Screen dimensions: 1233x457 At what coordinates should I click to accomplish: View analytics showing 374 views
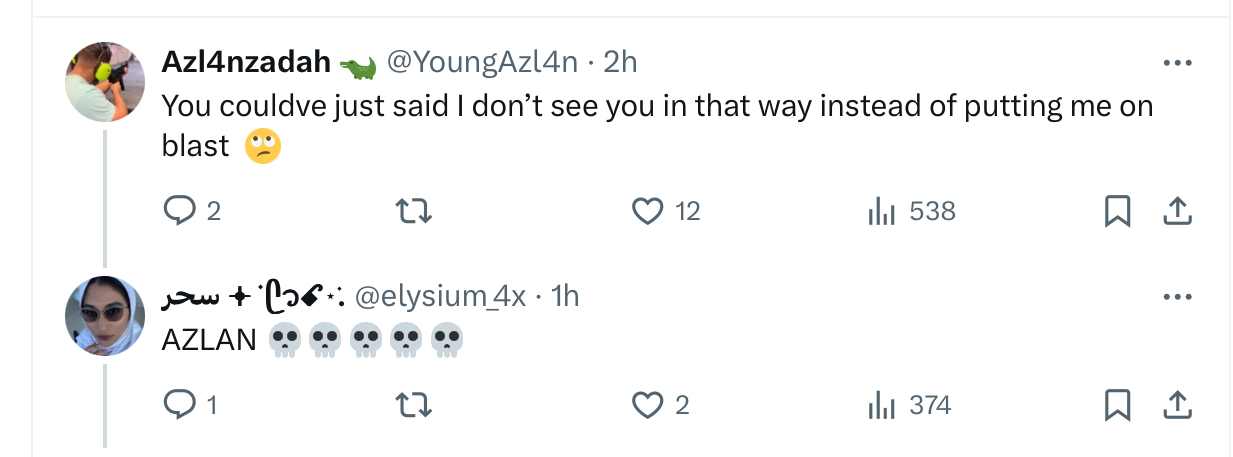[x=880, y=405]
